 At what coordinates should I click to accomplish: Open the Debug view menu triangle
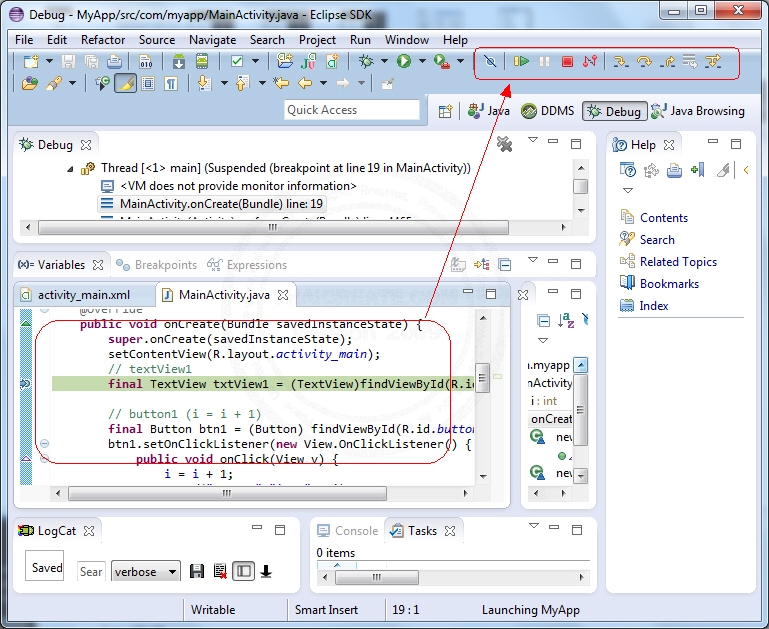(x=533, y=140)
